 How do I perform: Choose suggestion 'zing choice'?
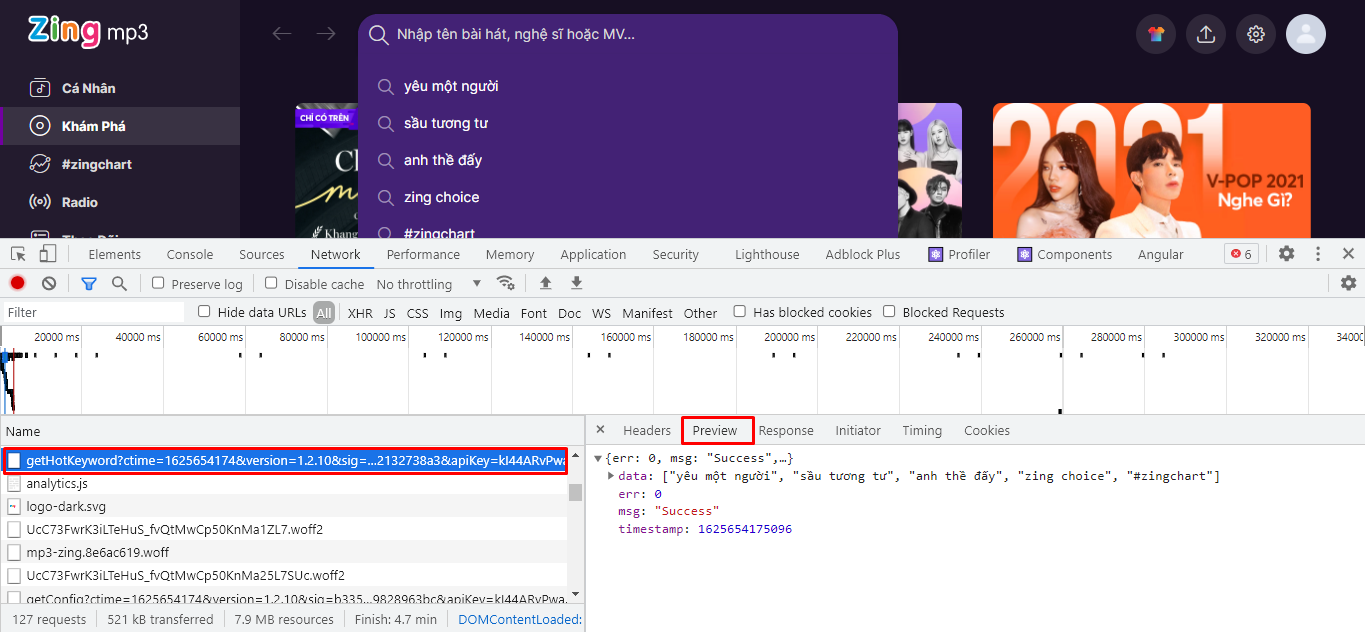point(442,197)
